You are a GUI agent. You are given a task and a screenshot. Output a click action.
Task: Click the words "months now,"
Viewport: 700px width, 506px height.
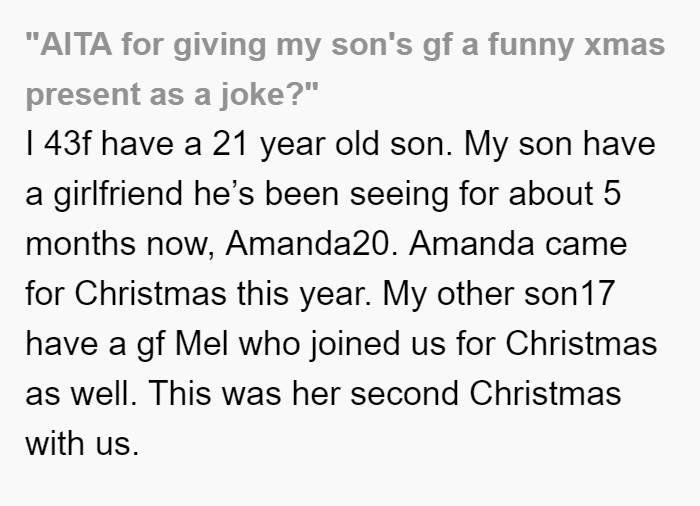120,244
